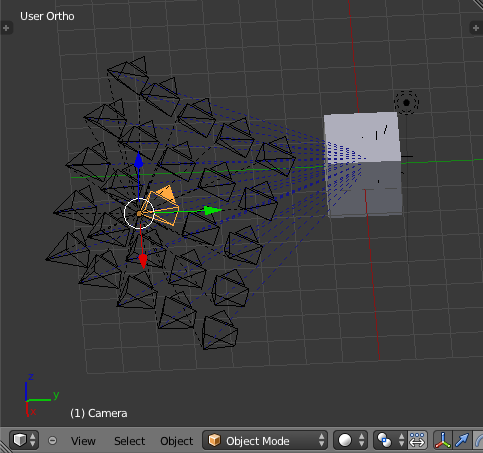Click the red X-axis manipulator arrow

point(143,261)
